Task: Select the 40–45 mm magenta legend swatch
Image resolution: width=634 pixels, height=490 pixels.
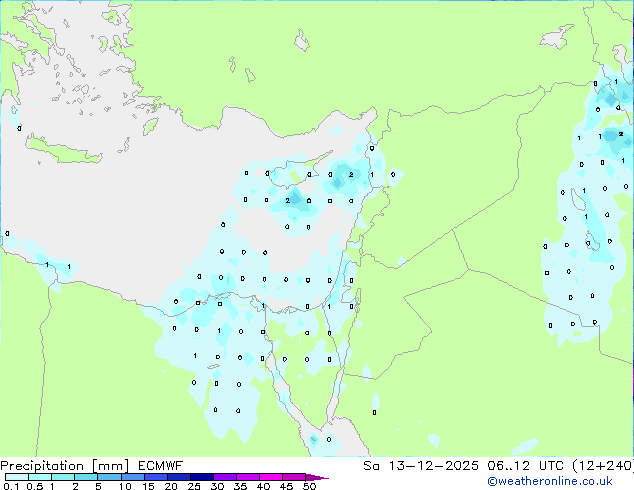Action: click(x=271, y=477)
